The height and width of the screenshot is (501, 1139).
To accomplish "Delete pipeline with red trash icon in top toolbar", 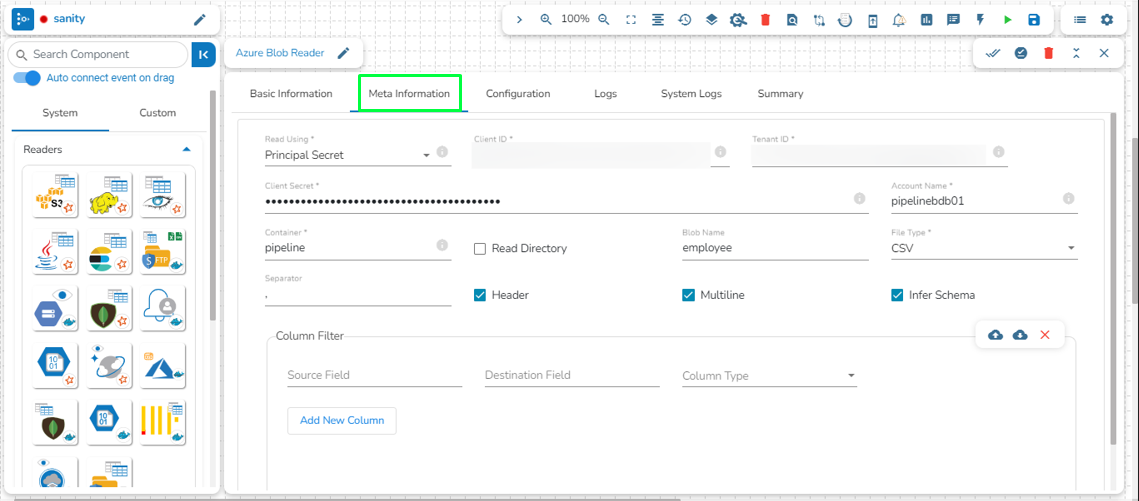I will click(765, 20).
